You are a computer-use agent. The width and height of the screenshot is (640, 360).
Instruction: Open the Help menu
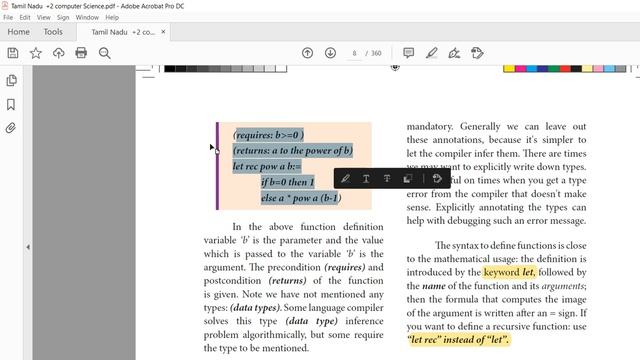point(112,18)
